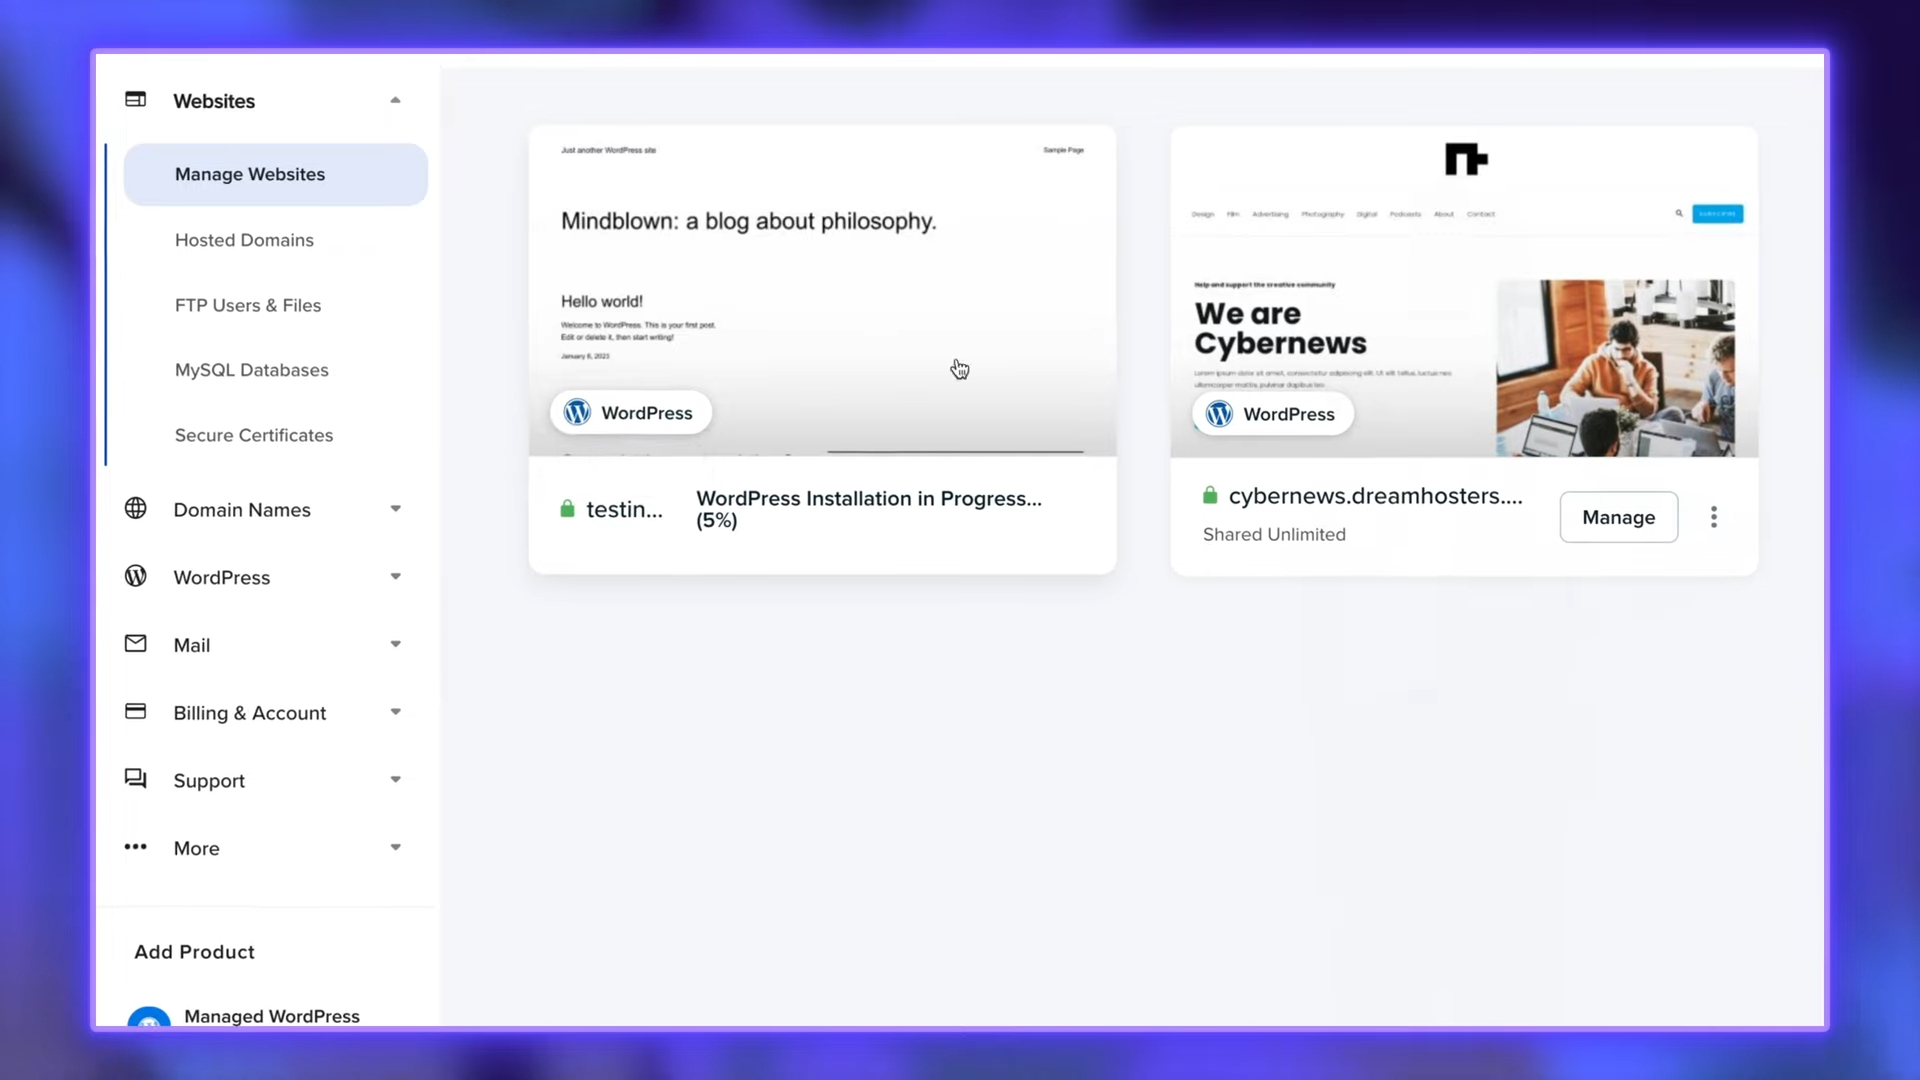Select Hosted Domains menu item
This screenshot has width=1920, height=1080.
244,240
